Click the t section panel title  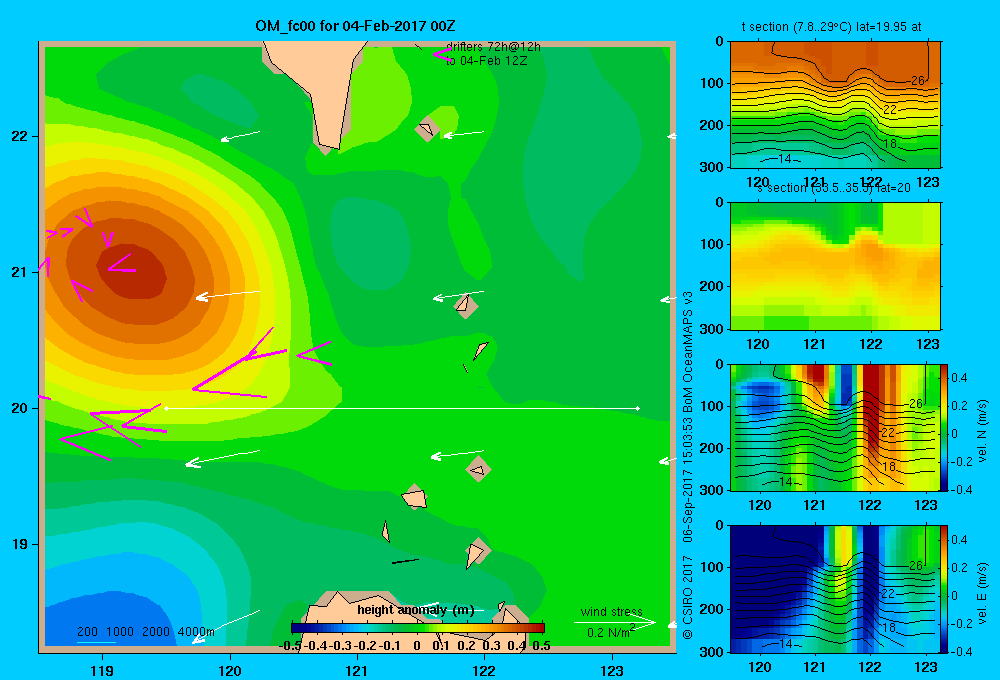pos(831,27)
